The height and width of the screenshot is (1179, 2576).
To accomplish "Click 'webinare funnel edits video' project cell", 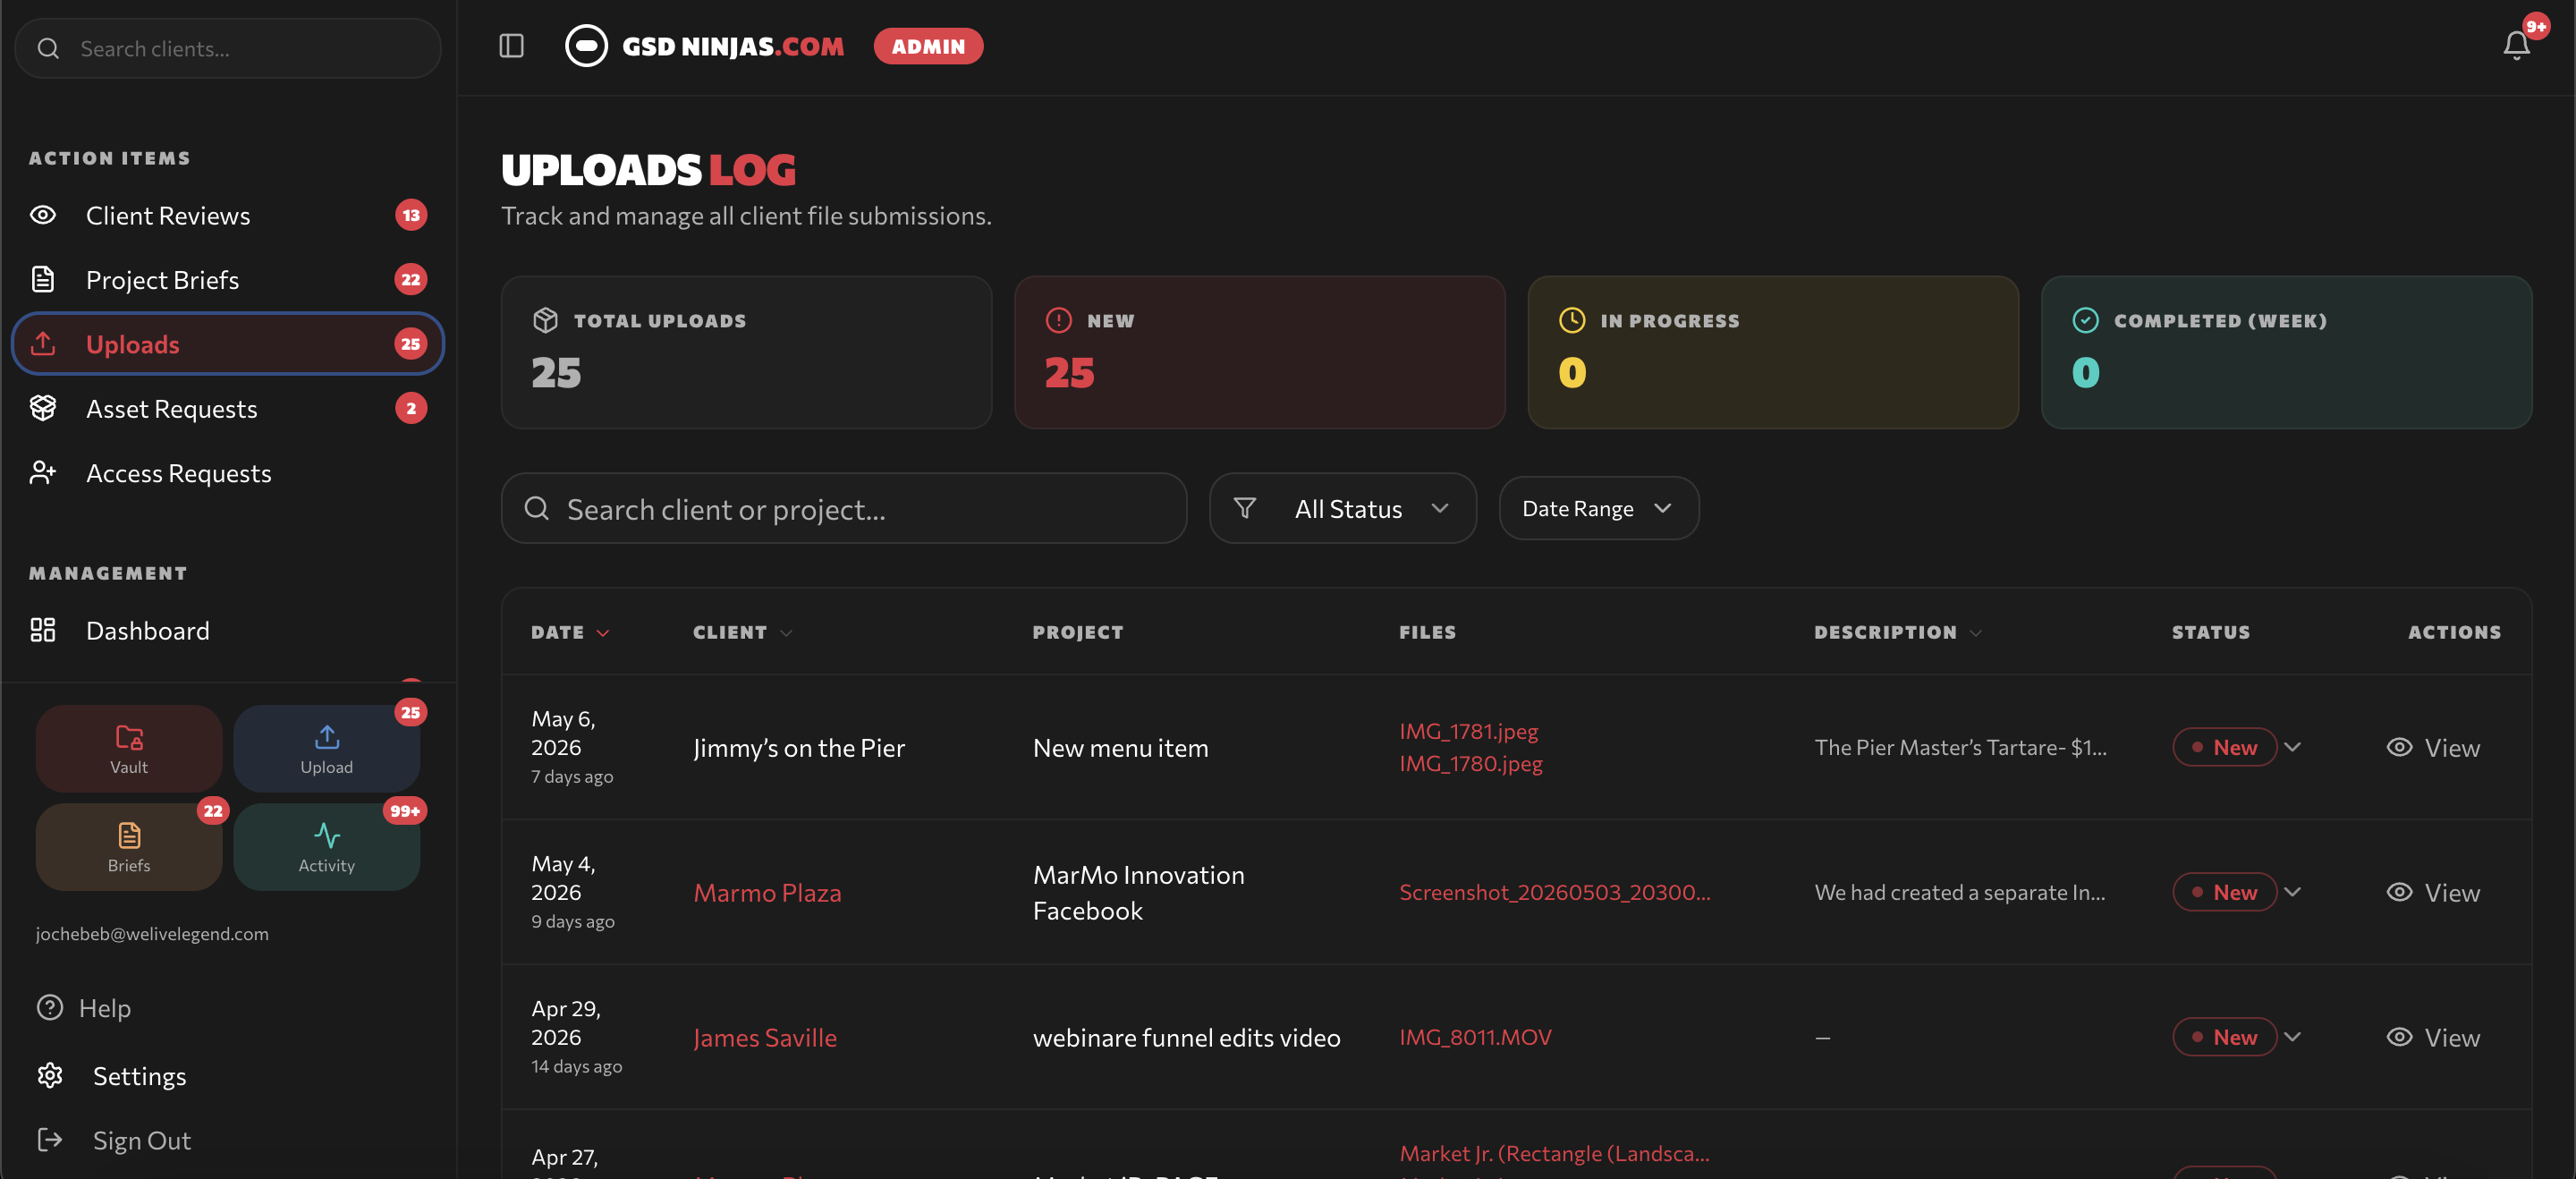I will click(x=1186, y=1037).
